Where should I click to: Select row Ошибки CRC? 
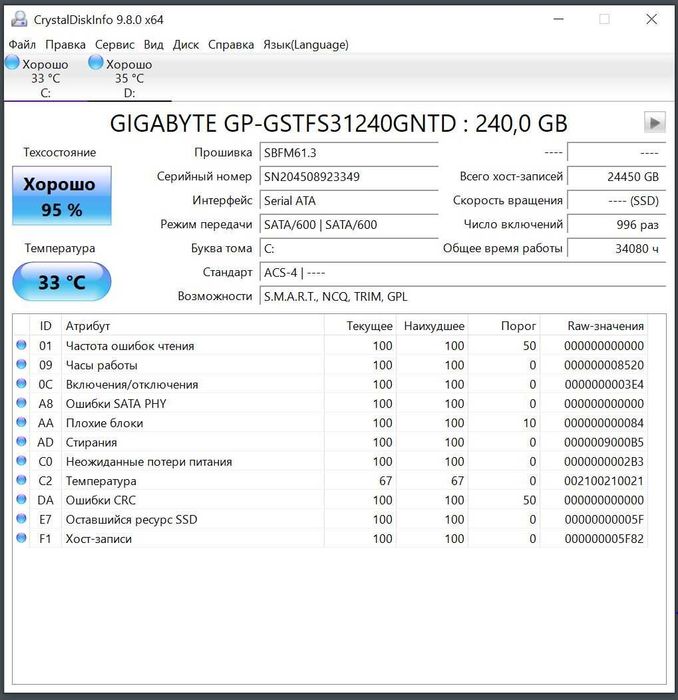[x=330, y=500]
